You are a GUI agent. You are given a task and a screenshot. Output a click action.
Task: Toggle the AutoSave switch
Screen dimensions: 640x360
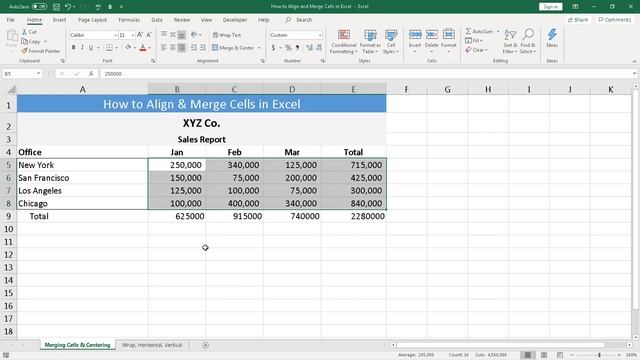pyautogui.click(x=39, y=7)
